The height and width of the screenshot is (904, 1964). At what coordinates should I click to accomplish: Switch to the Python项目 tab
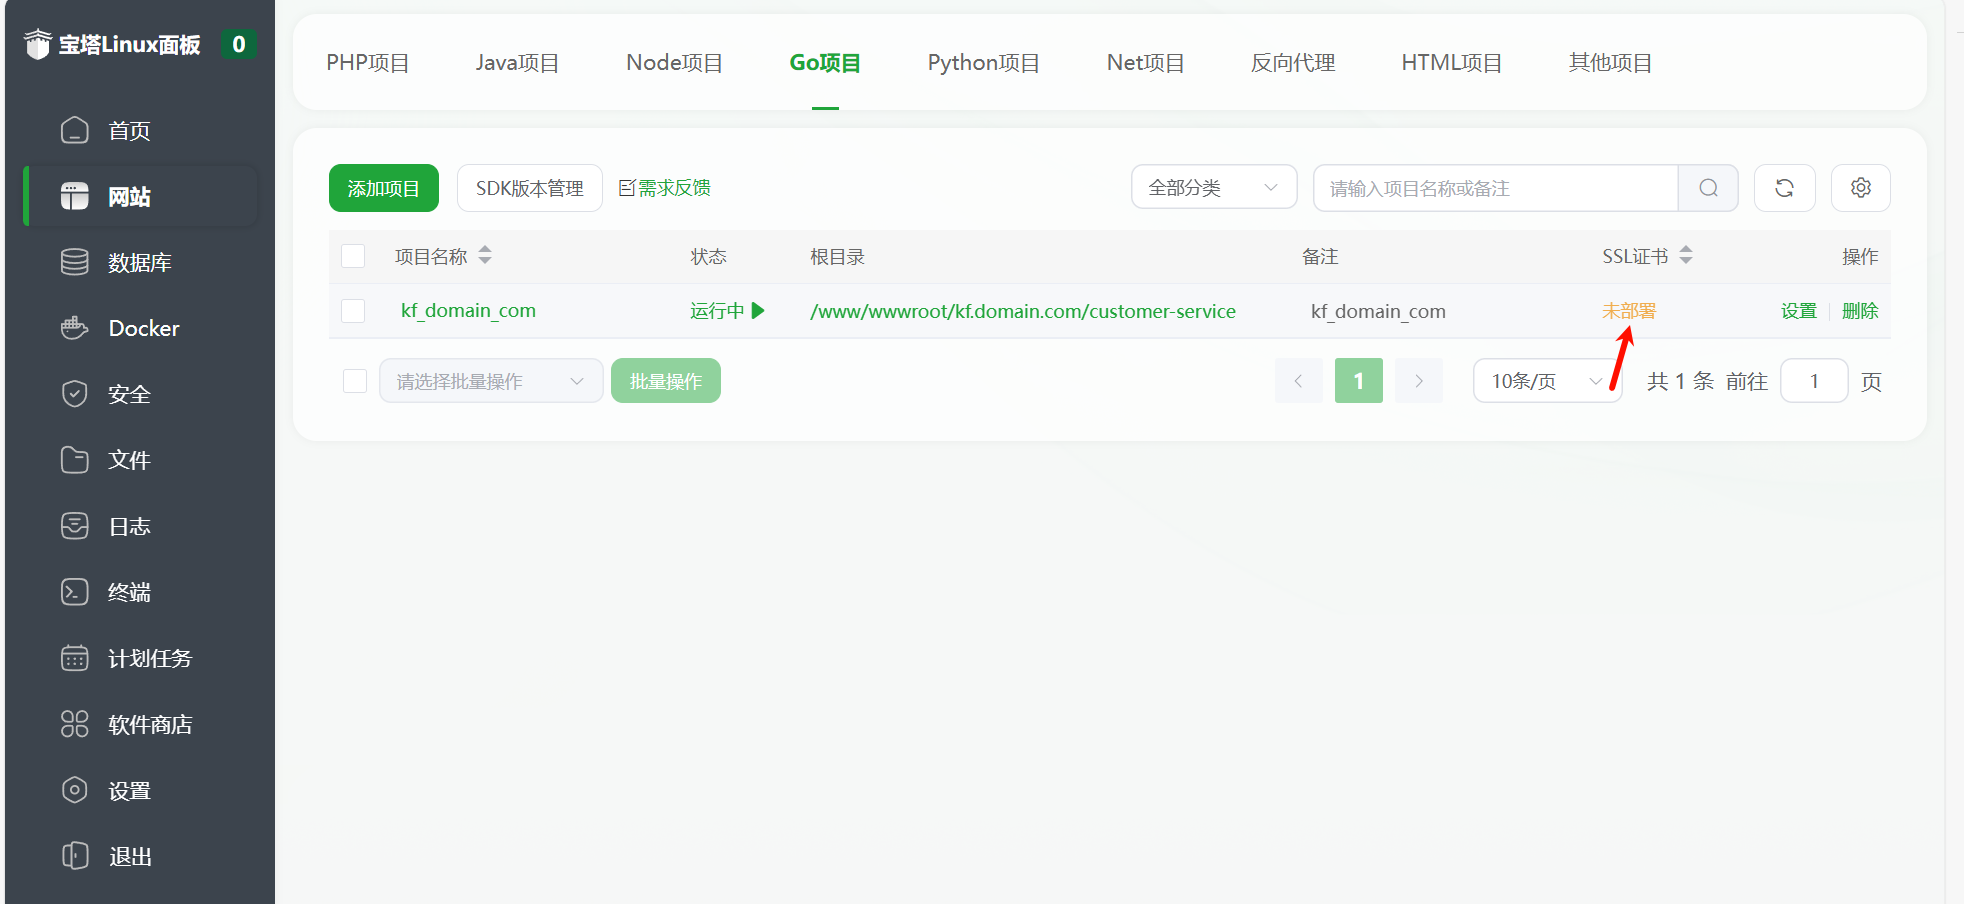tap(983, 63)
